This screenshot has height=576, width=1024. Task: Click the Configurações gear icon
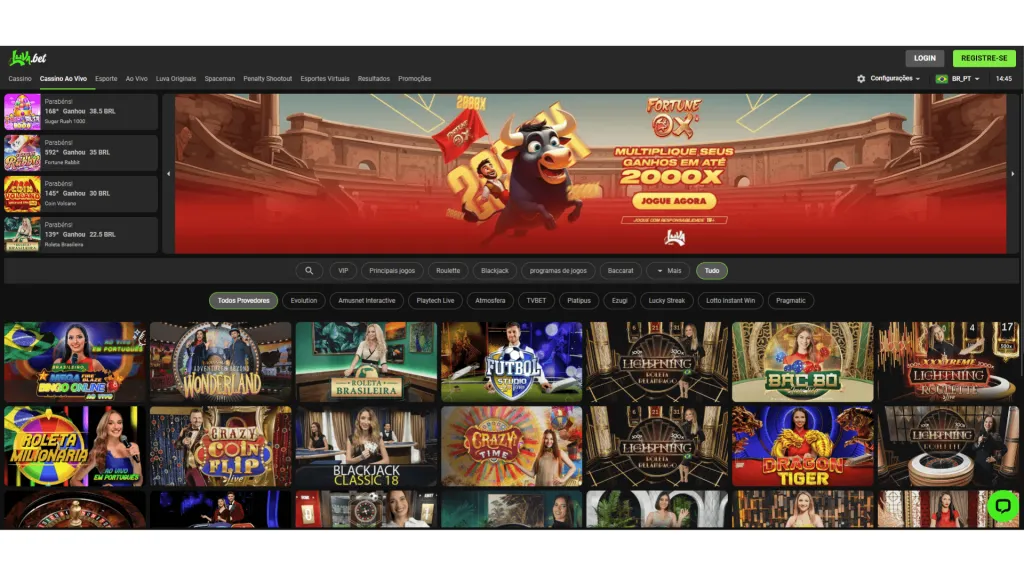click(861, 79)
